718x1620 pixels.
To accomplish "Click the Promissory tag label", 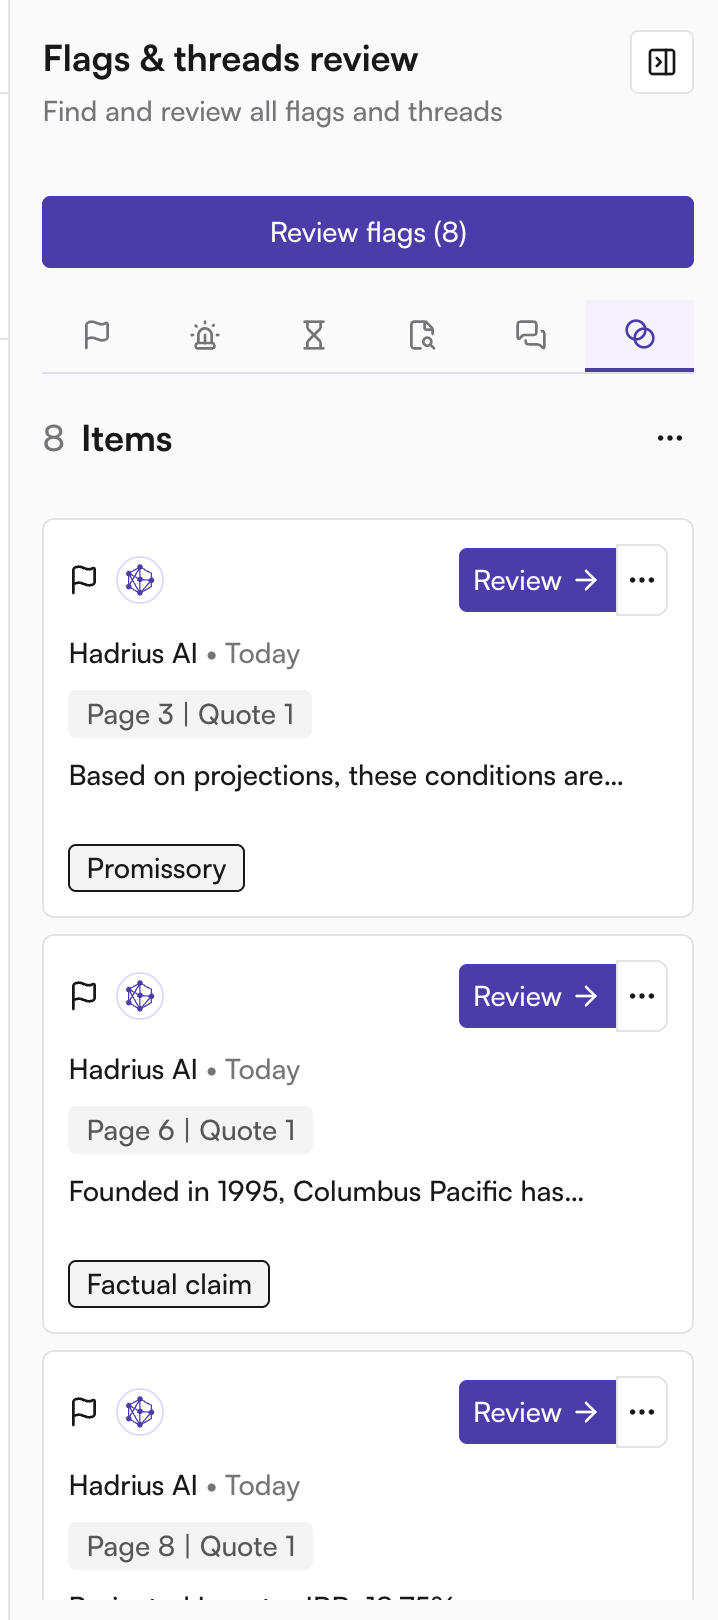I will click(x=156, y=868).
